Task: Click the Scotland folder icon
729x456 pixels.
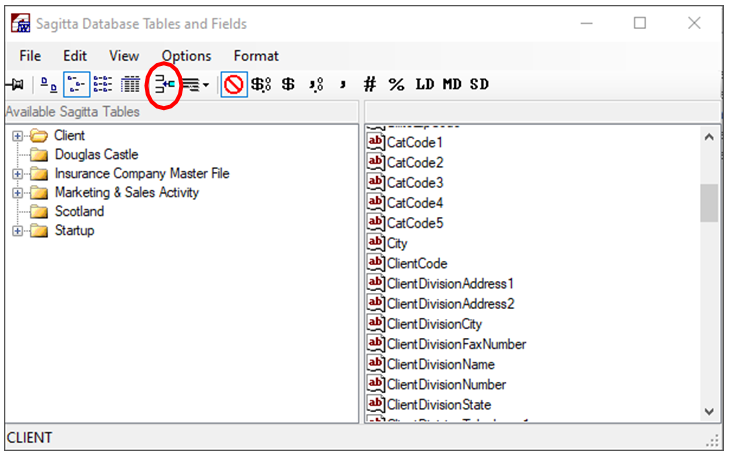Action: click(39, 211)
